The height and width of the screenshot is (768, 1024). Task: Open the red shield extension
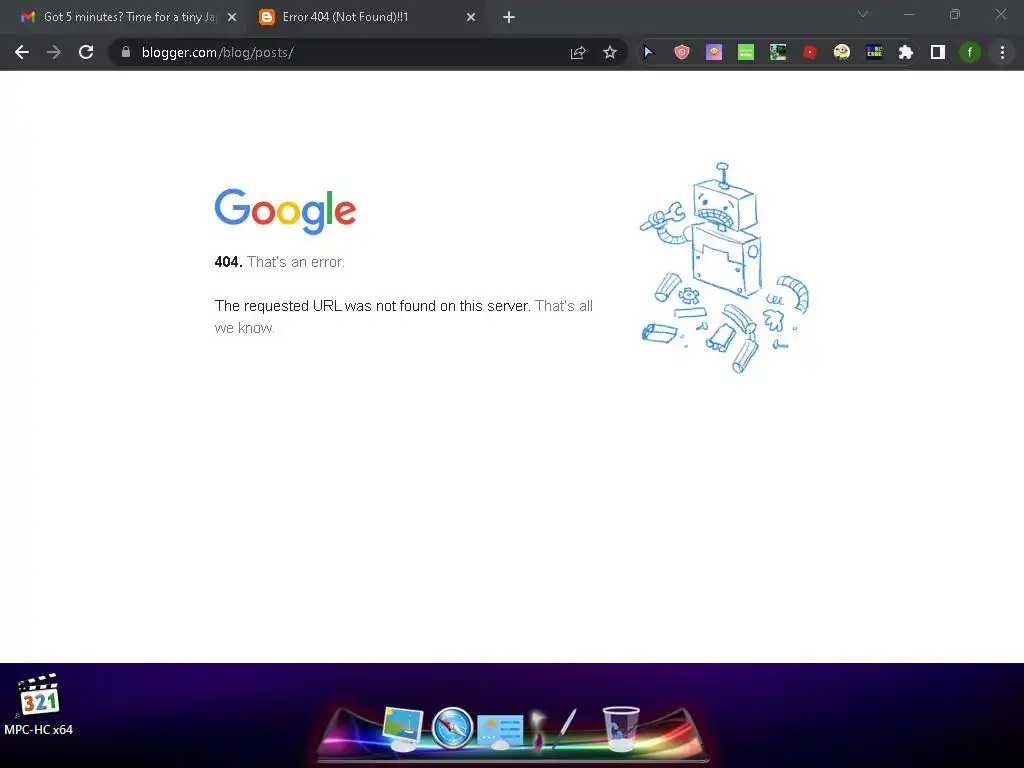point(682,52)
